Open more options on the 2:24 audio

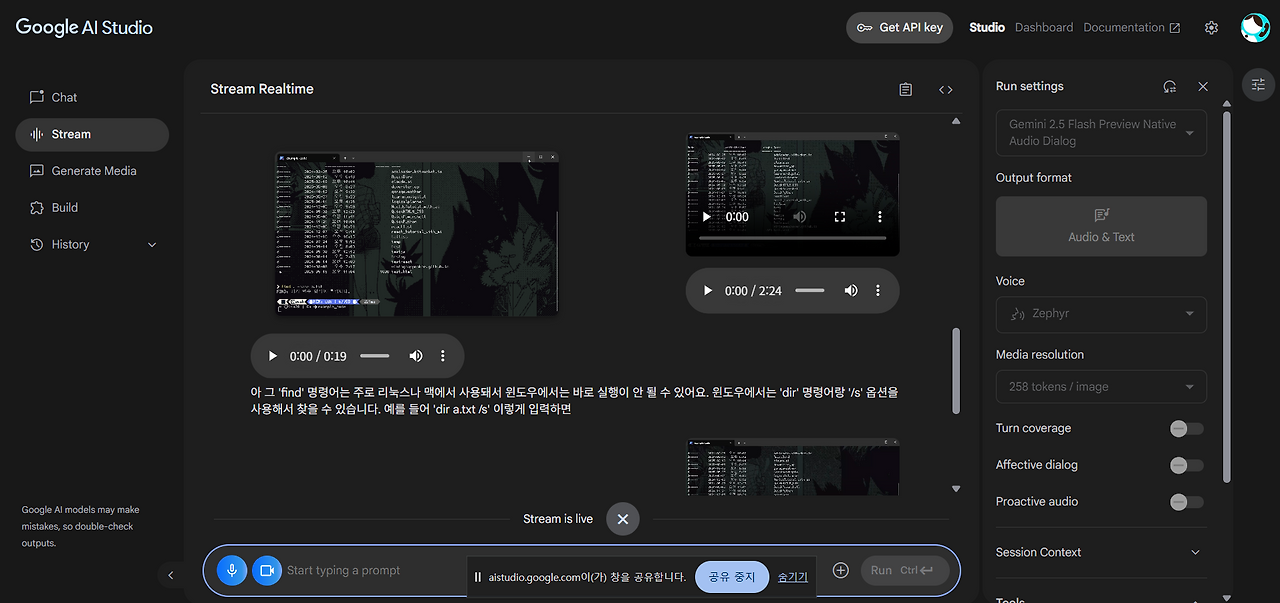[x=878, y=290]
